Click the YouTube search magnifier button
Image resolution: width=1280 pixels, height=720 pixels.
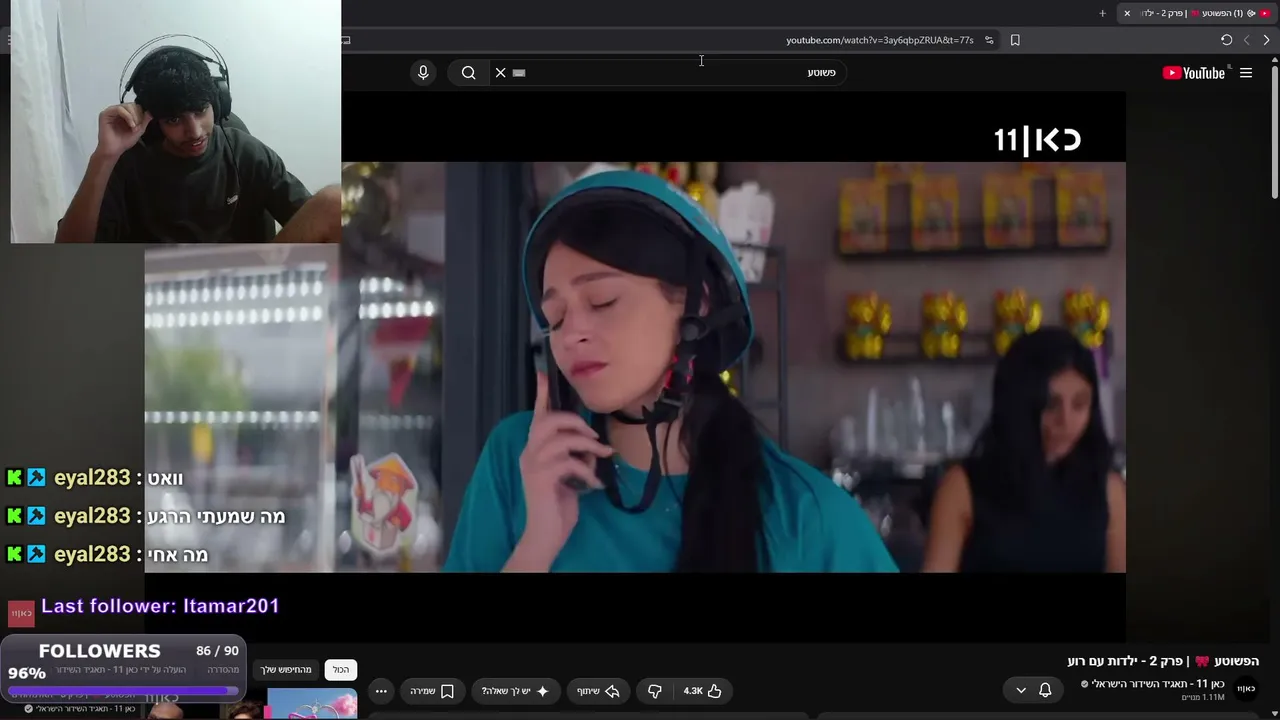[468, 72]
